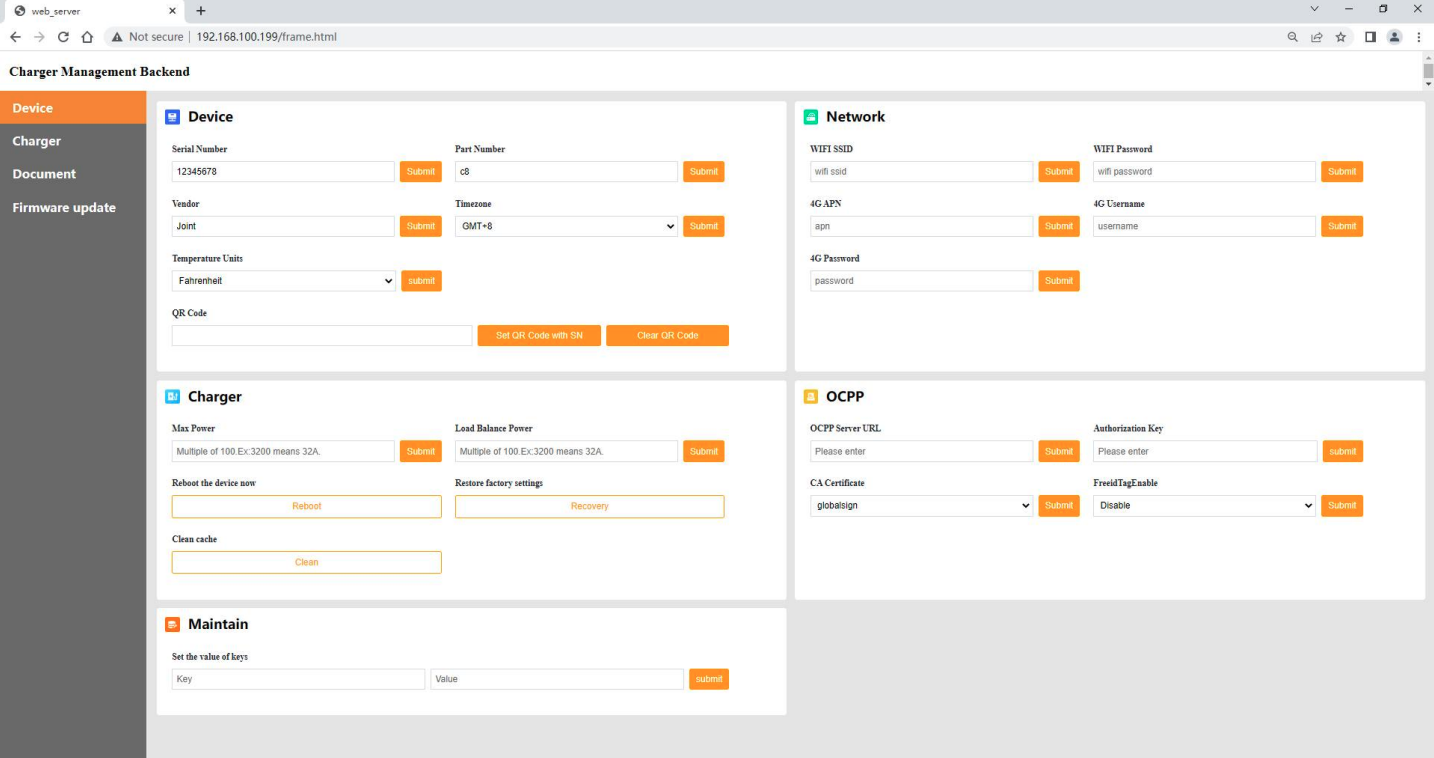The height and width of the screenshot is (758, 1434).
Task: Expand the Temperature Units dropdown
Action: (x=284, y=281)
